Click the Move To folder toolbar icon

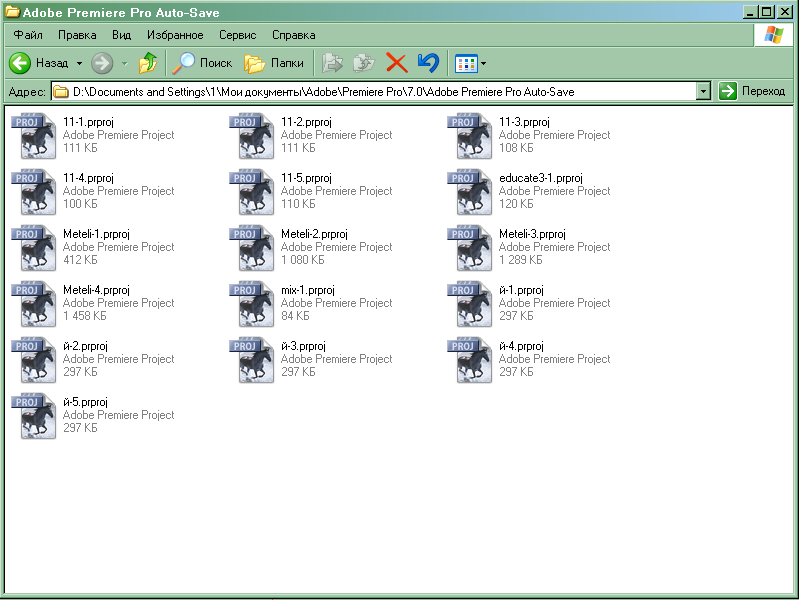click(x=332, y=63)
